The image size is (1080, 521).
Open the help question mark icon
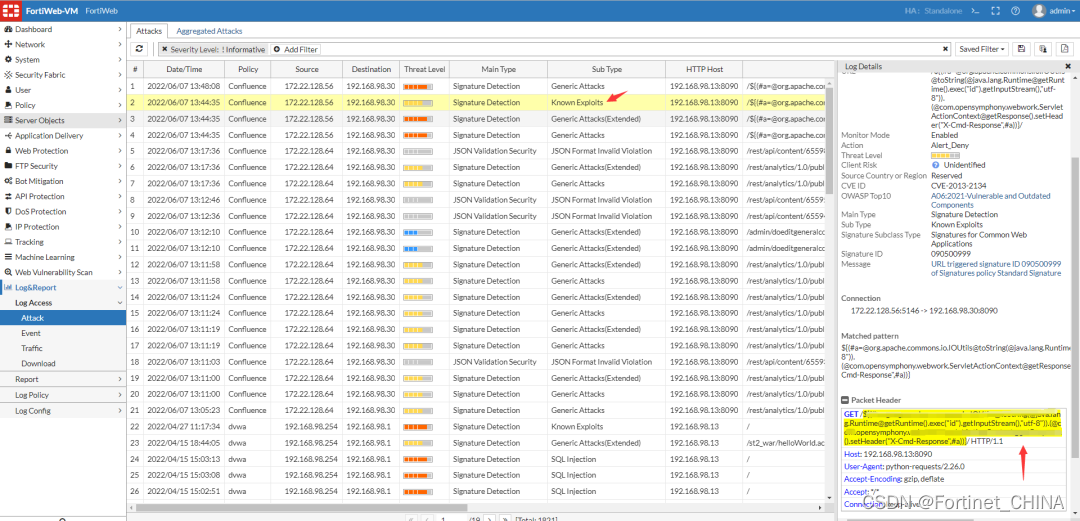click(x=1015, y=11)
